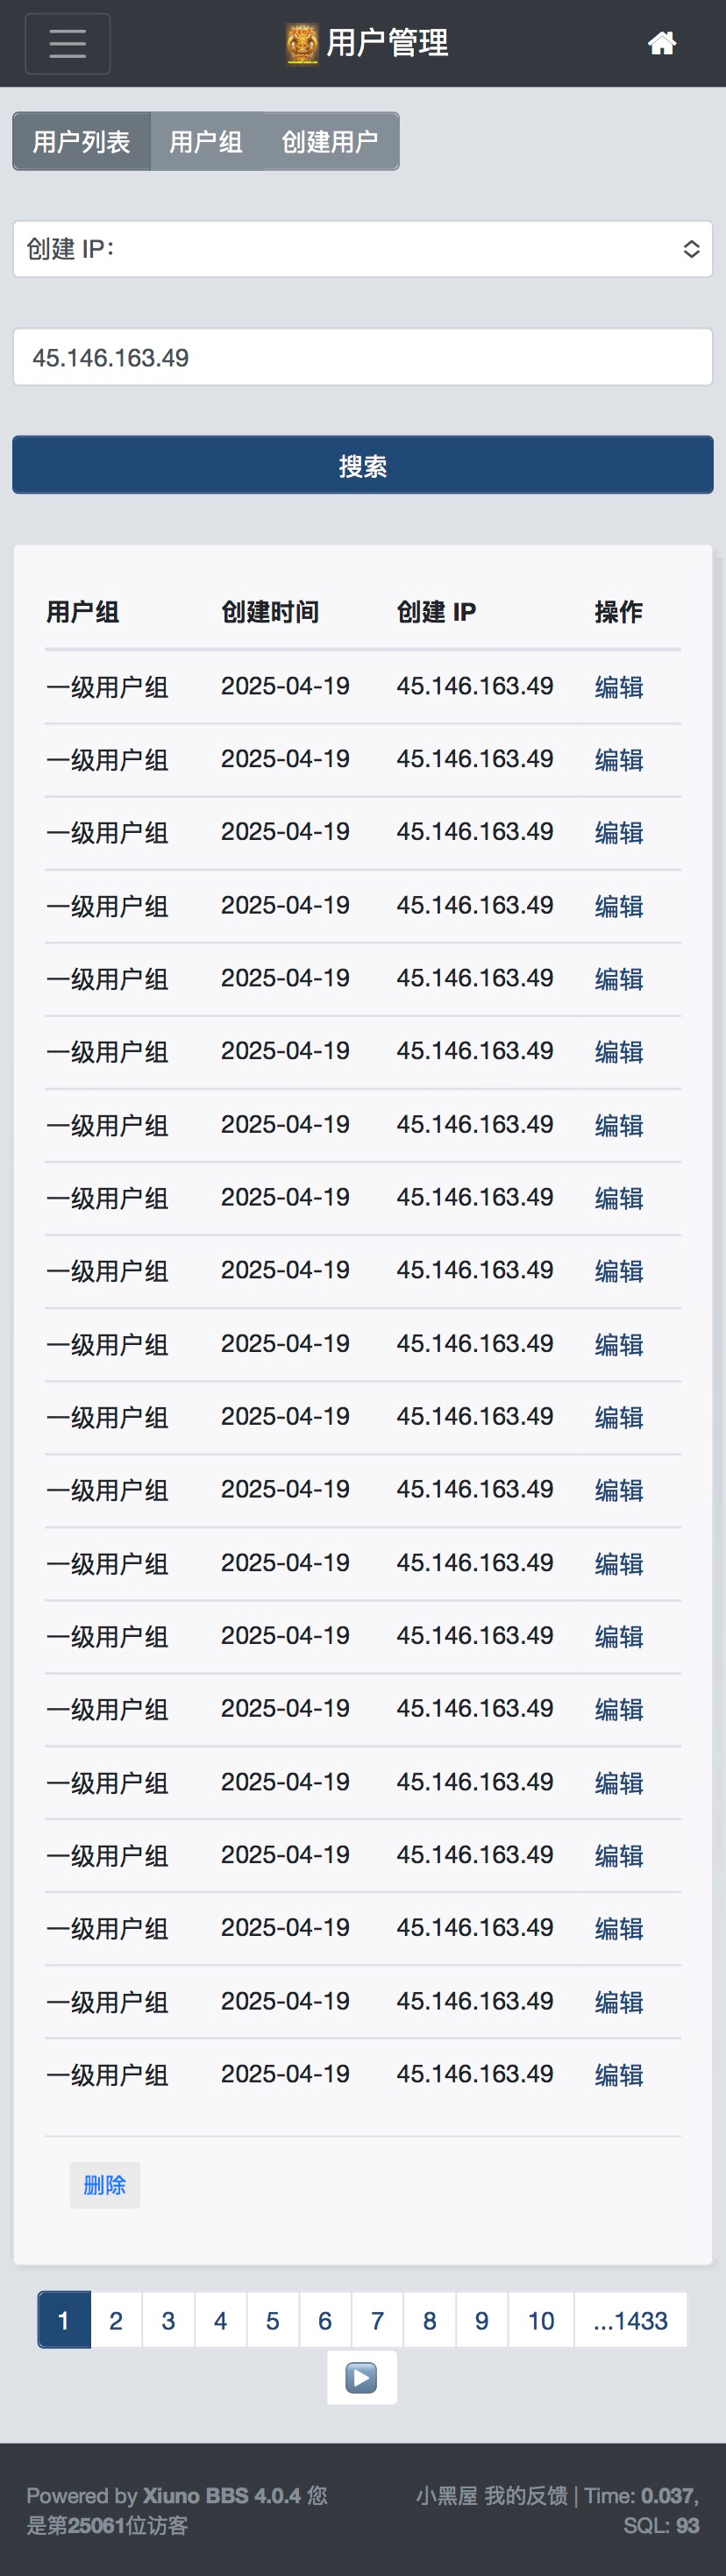The width and height of the screenshot is (726, 2576).
Task: Expand the 创建 IP search type dropdown
Action: pos(362,249)
